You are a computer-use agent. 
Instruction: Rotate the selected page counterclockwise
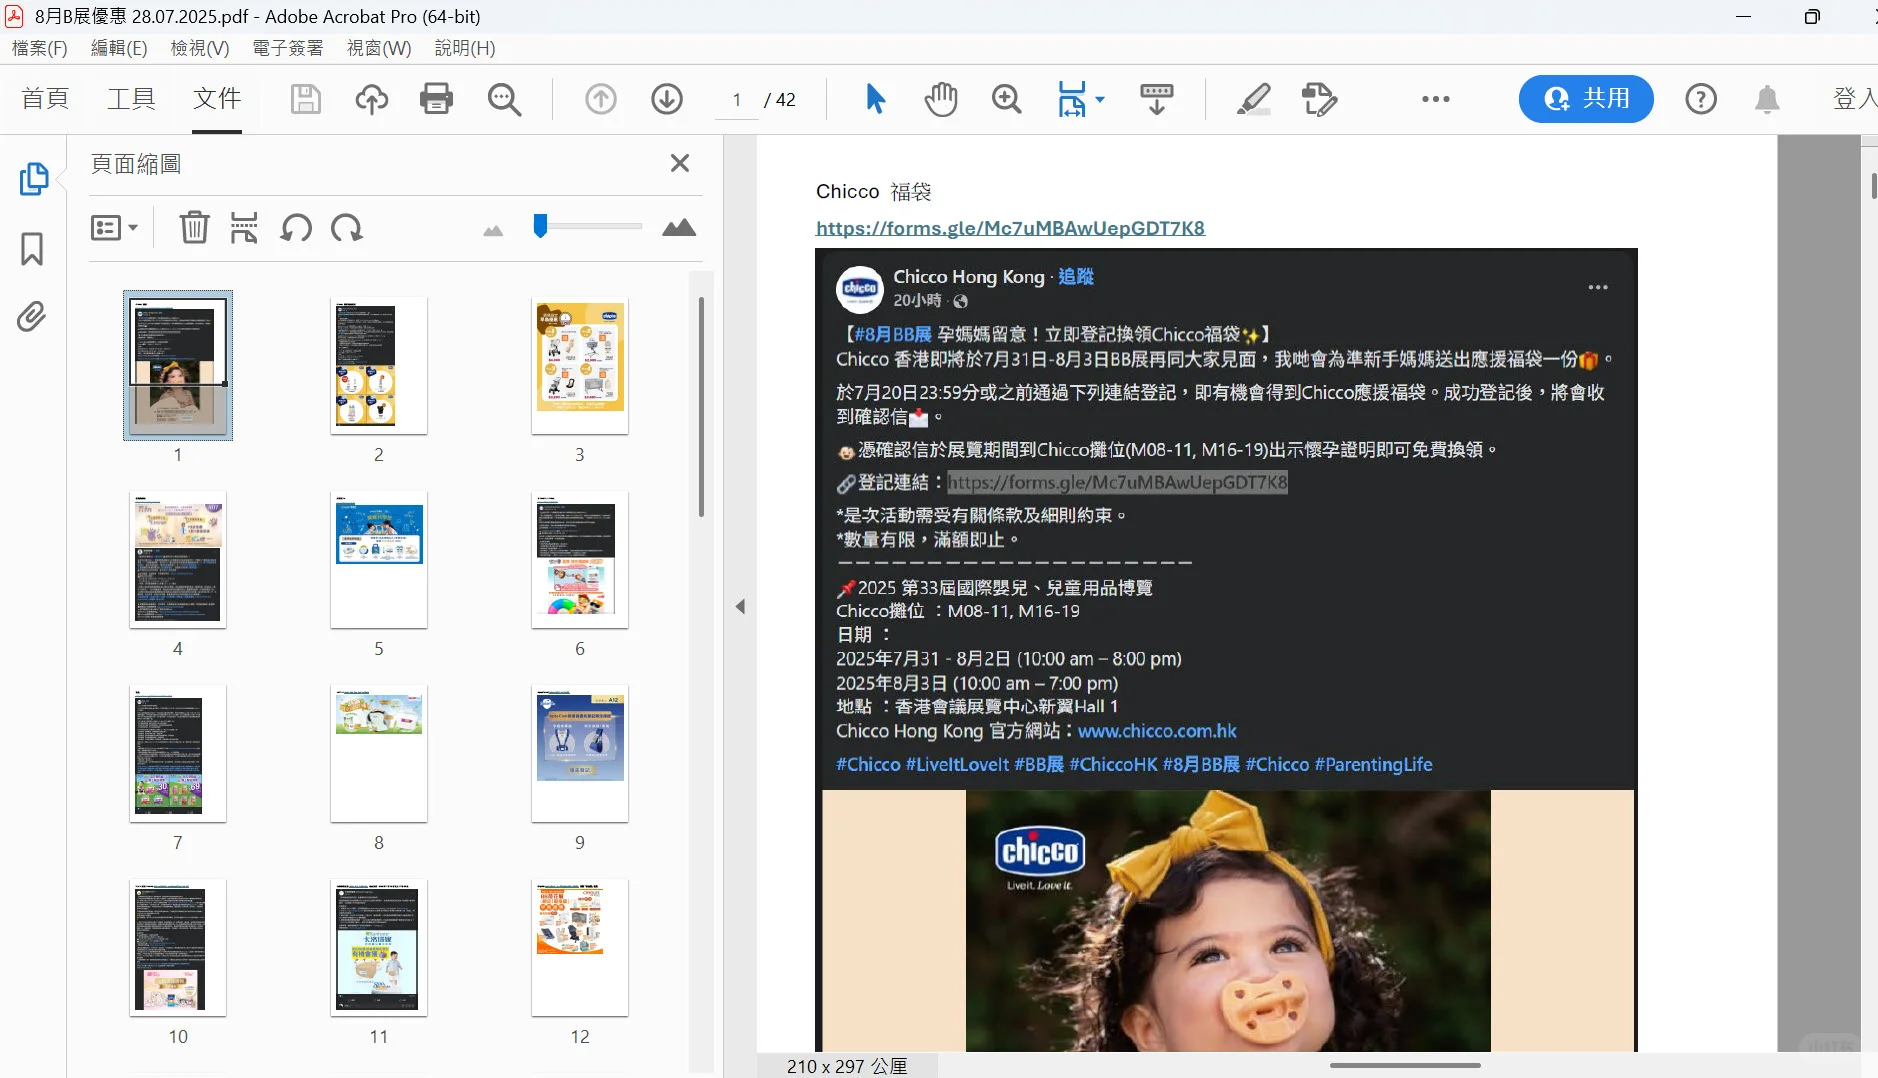point(295,228)
